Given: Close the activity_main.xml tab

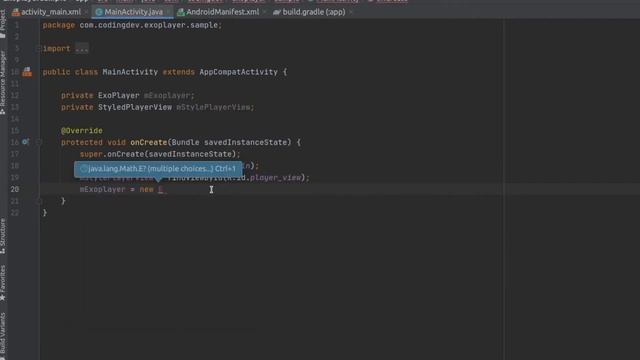Looking at the screenshot, I should click(x=87, y=12).
